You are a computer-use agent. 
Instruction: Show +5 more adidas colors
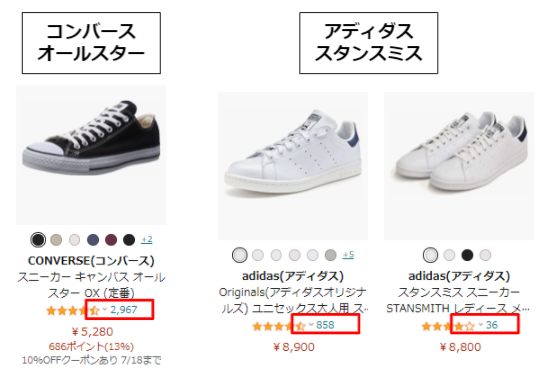tap(348, 255)
